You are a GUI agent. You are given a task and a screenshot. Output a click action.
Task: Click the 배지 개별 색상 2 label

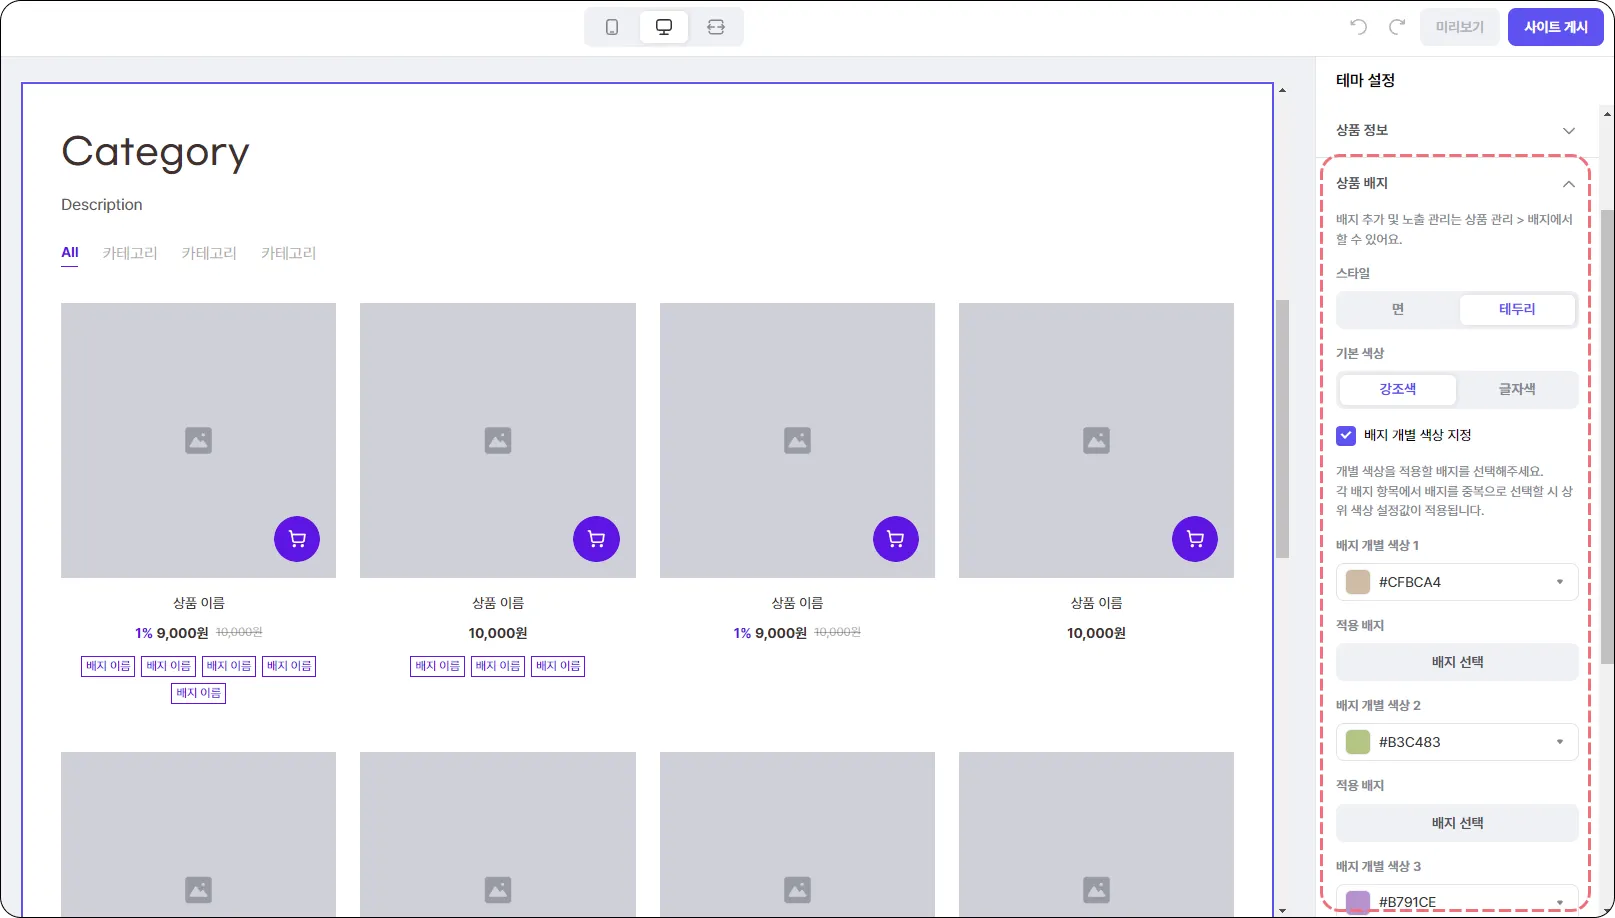[x=1378, y=705]
